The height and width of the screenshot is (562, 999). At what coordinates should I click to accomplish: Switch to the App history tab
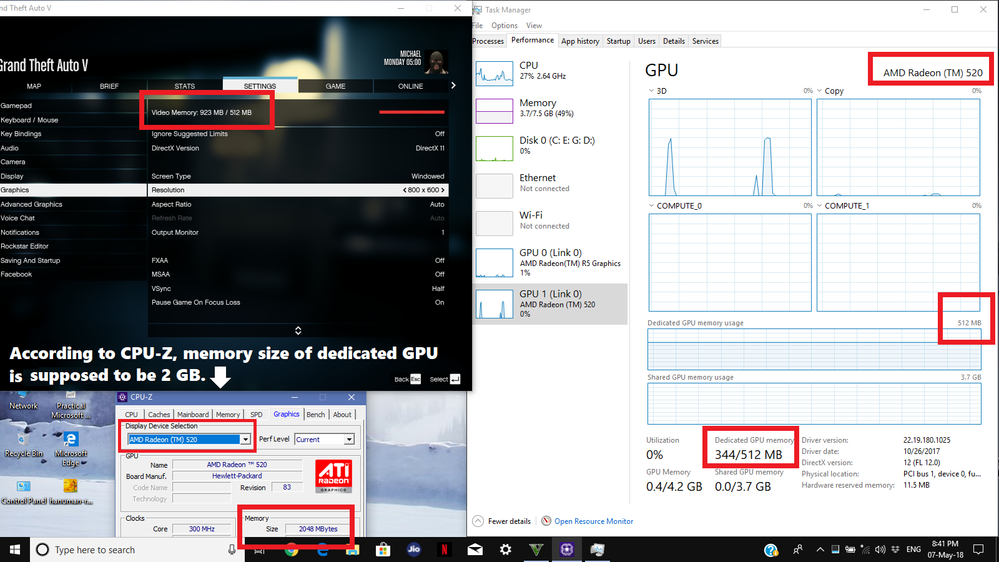click(x=580, y=41)
